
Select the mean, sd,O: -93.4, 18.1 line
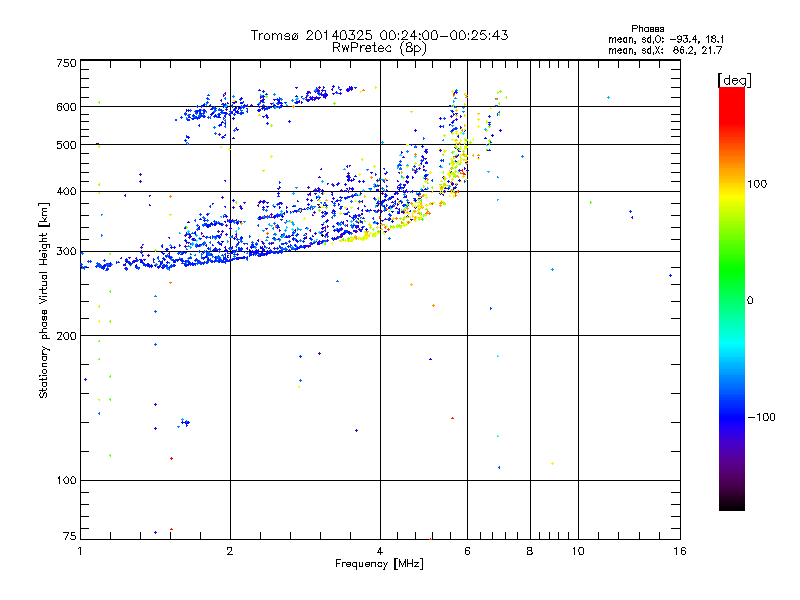(666, 39)
